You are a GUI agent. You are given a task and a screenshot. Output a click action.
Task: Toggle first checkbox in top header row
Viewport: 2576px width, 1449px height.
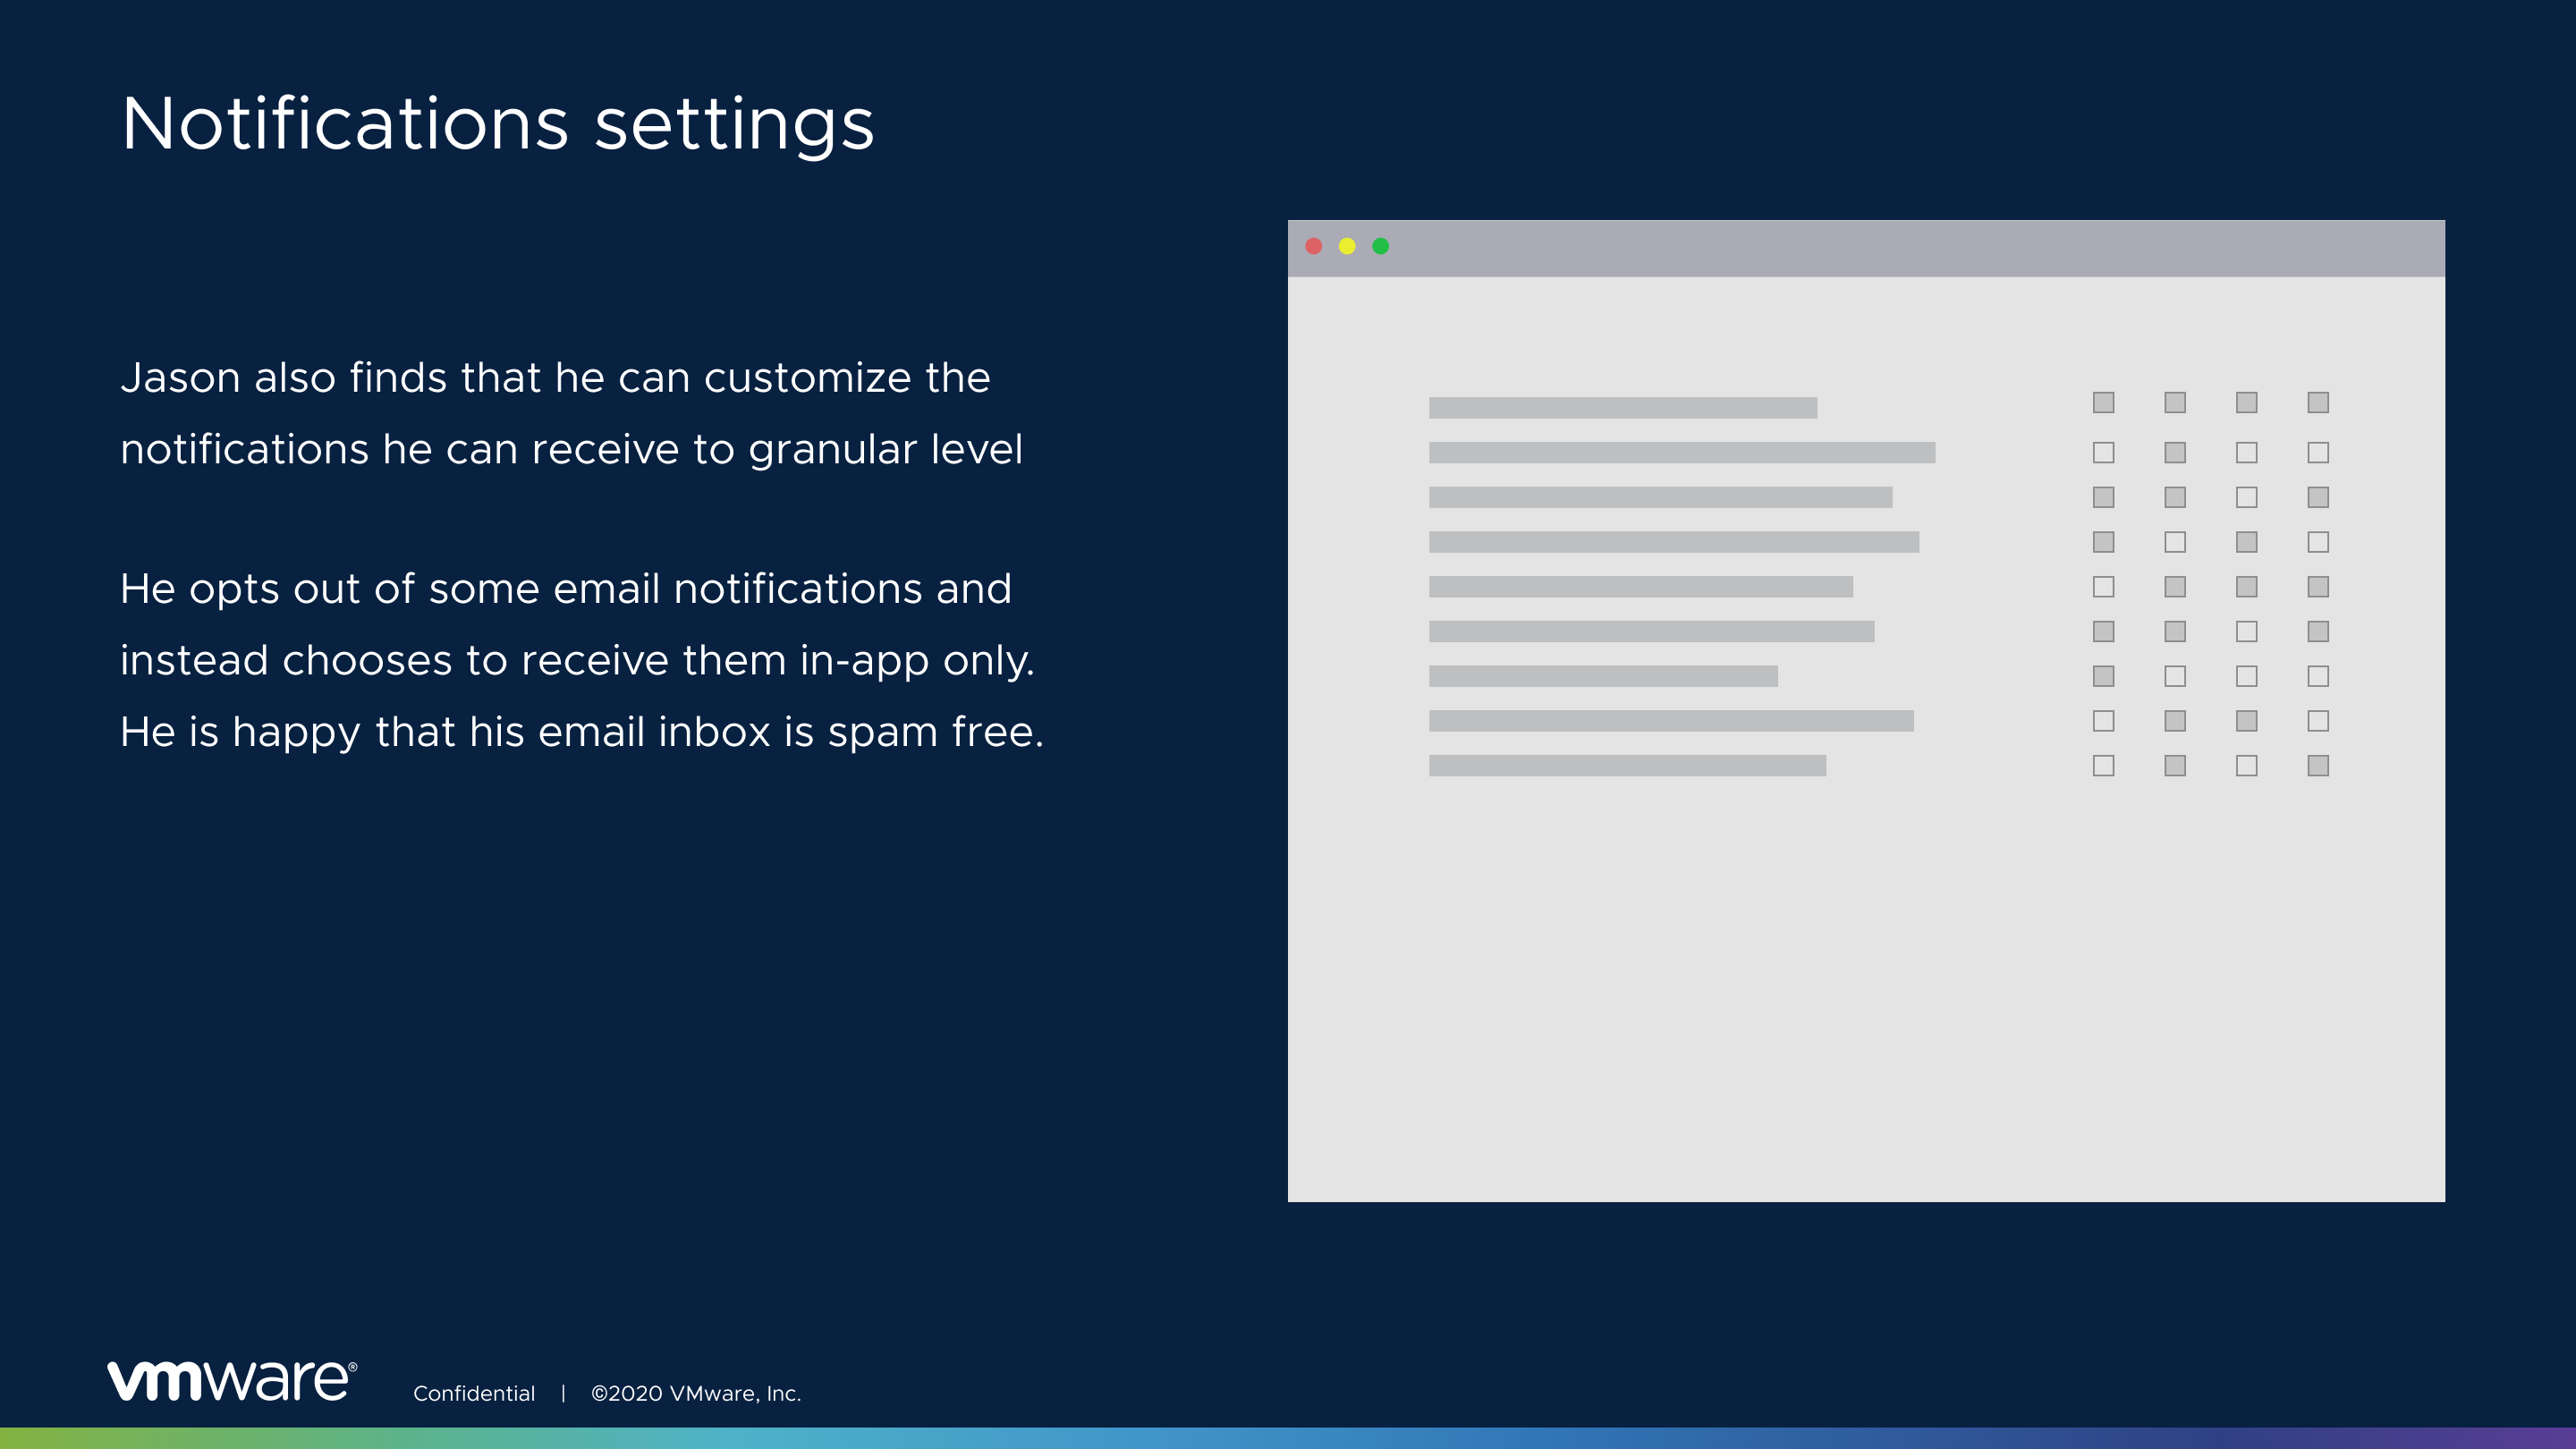[2103, 402]
